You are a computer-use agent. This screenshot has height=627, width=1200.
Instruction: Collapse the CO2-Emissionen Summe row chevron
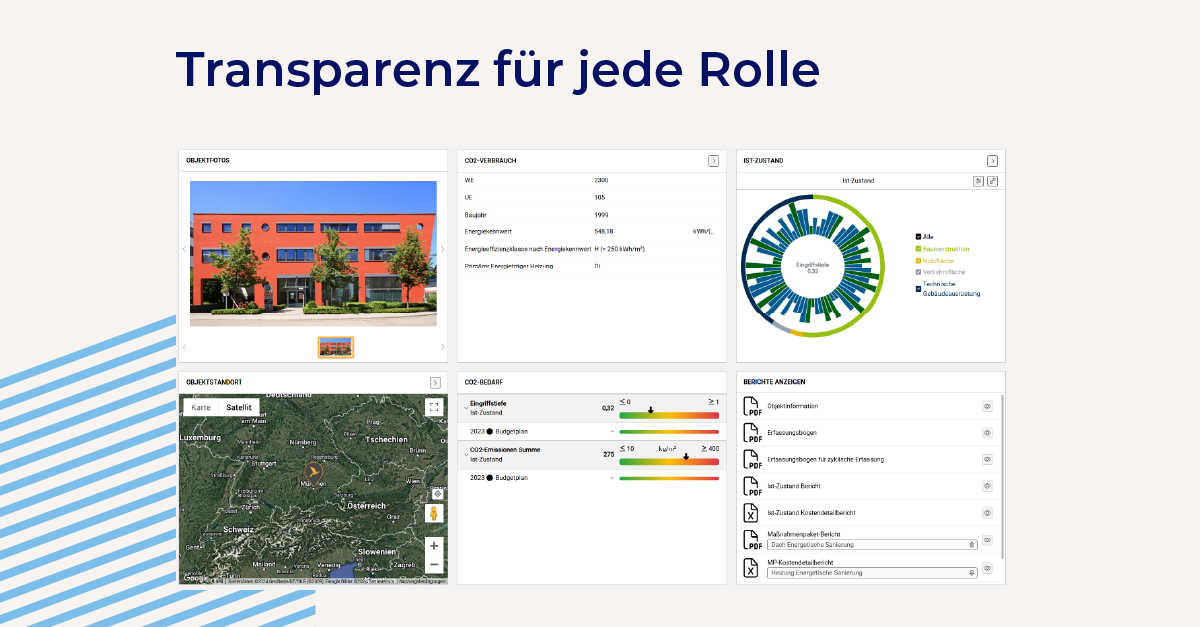[465, 455]
